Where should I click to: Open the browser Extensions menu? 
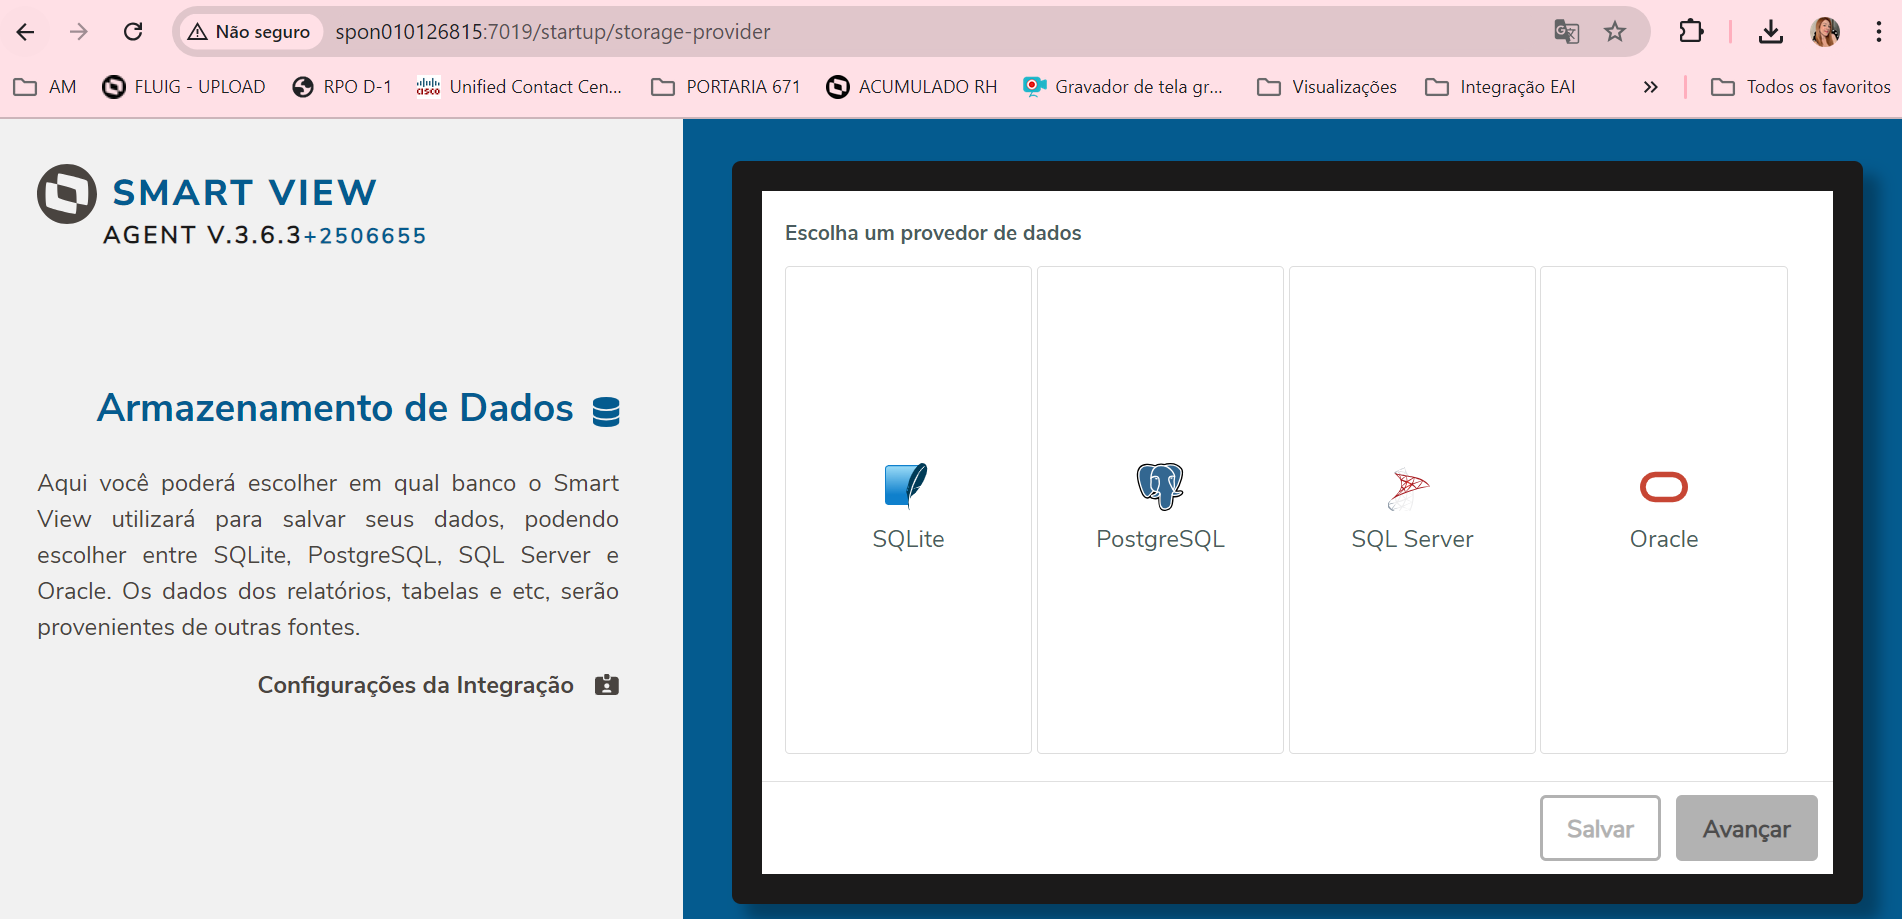click(1691, 32)
